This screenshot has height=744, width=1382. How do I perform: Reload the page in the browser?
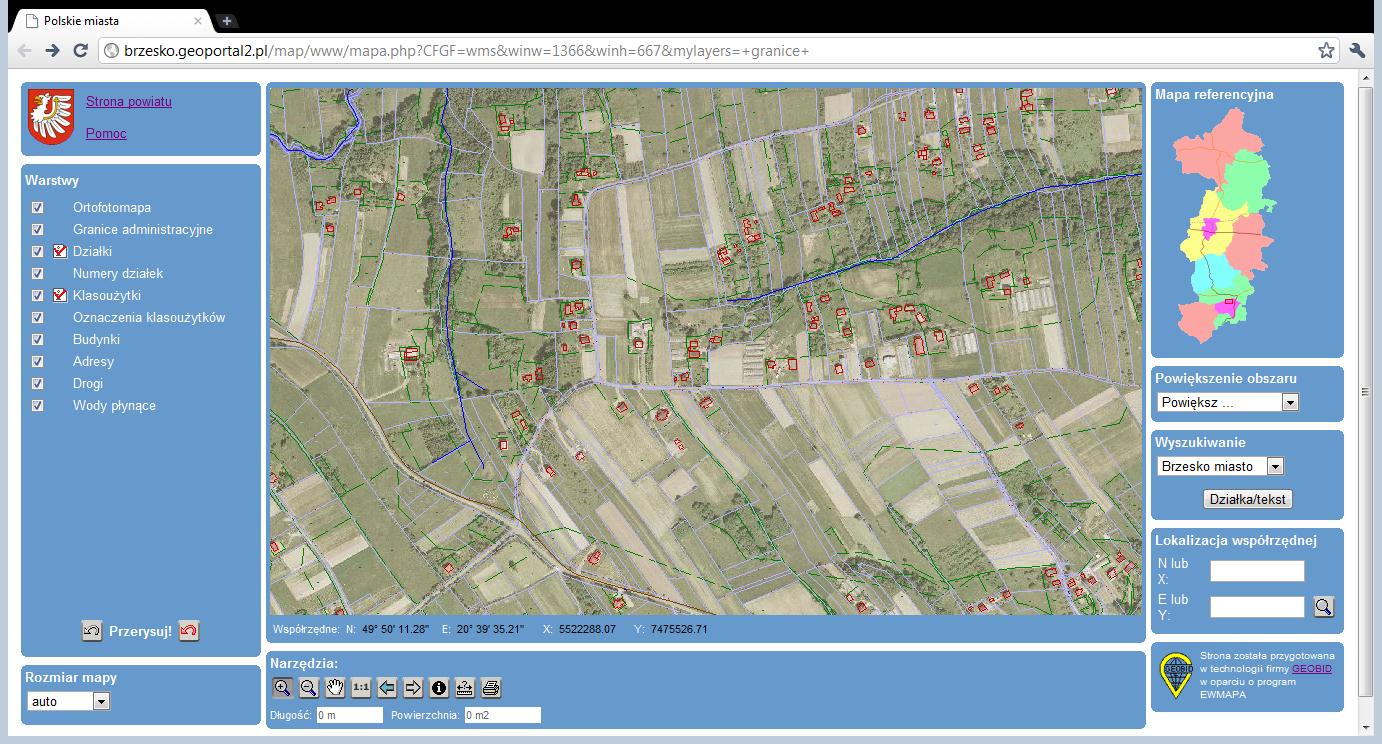[82, 50]
